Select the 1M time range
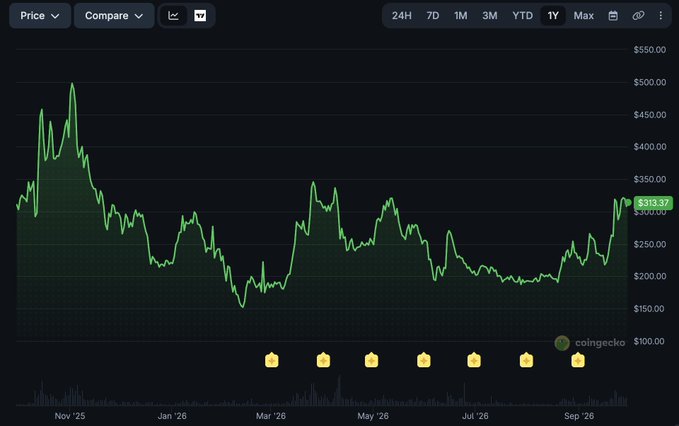The image size is (679, 426). coord(460,16)
